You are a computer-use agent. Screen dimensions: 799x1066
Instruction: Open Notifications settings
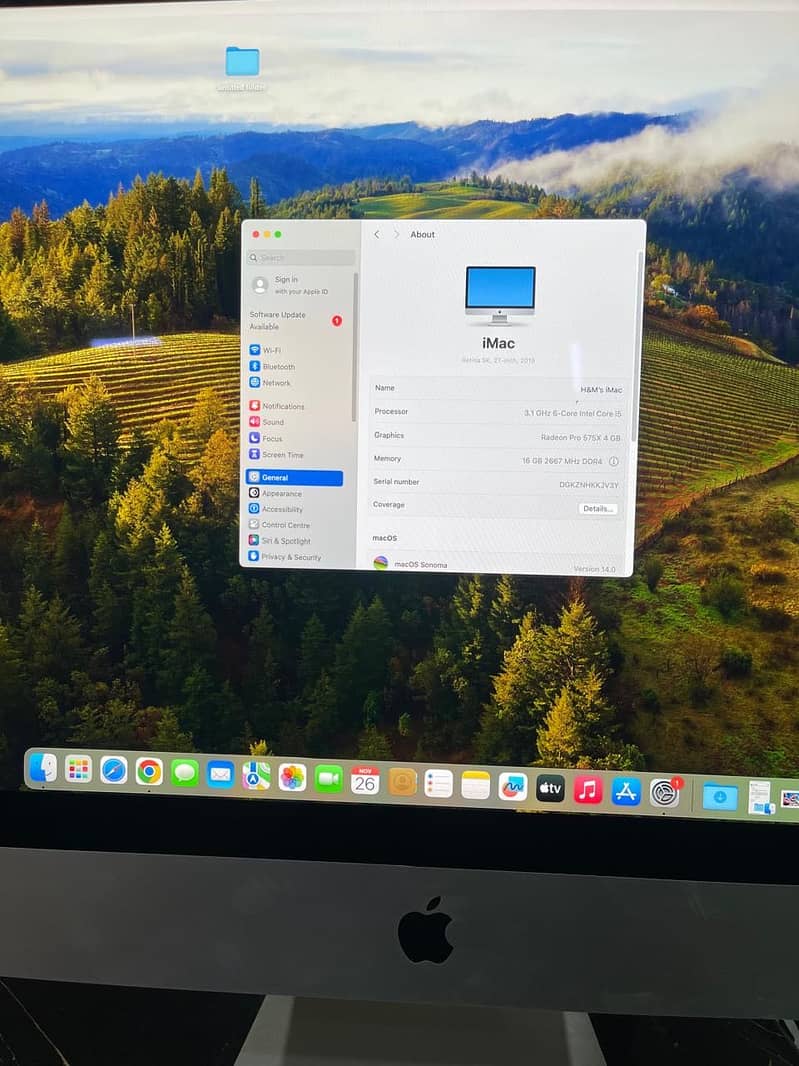(277, 406)
